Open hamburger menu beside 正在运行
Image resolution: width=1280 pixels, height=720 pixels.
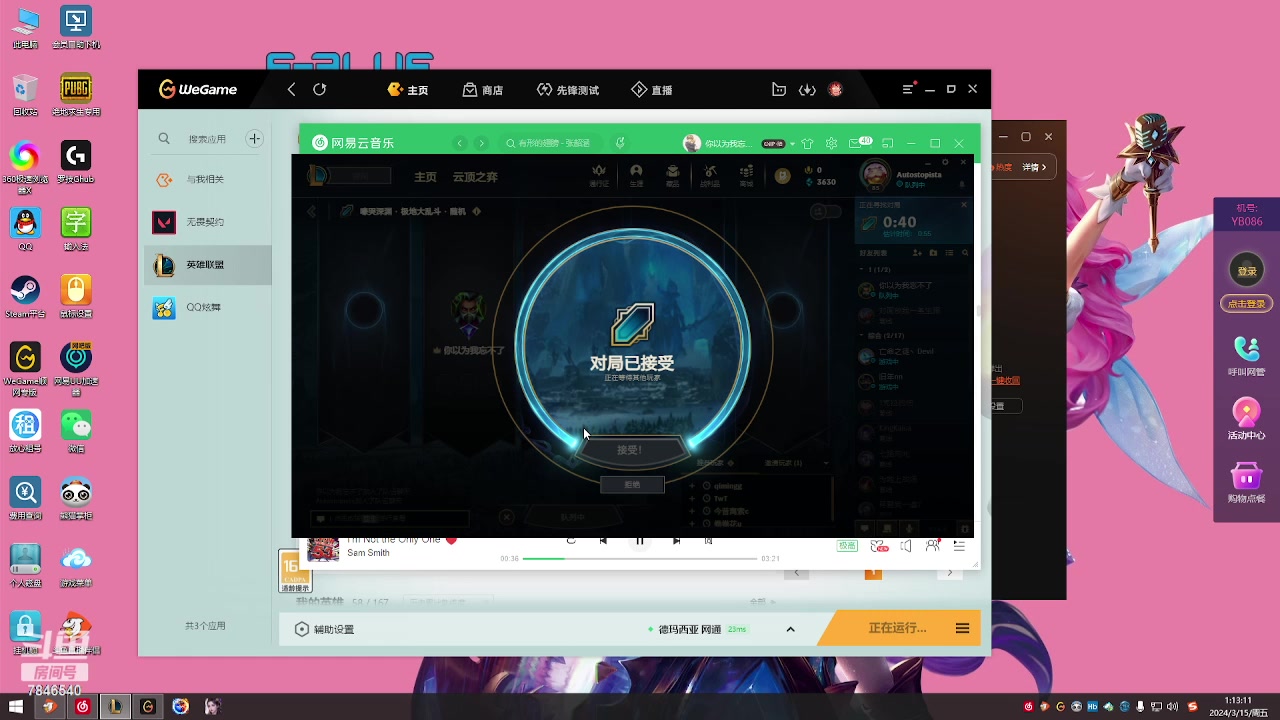tap(962, 628)
